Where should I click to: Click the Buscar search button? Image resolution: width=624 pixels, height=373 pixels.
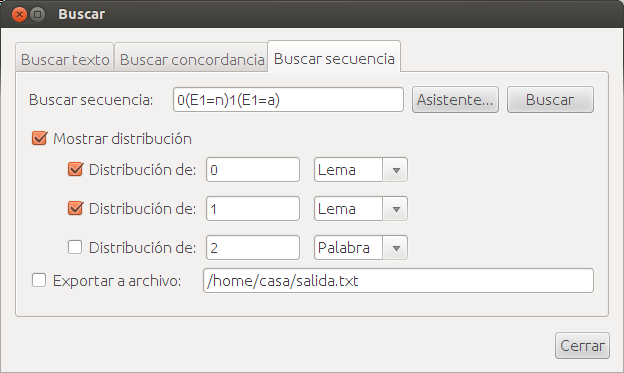(x=550, y=100)
